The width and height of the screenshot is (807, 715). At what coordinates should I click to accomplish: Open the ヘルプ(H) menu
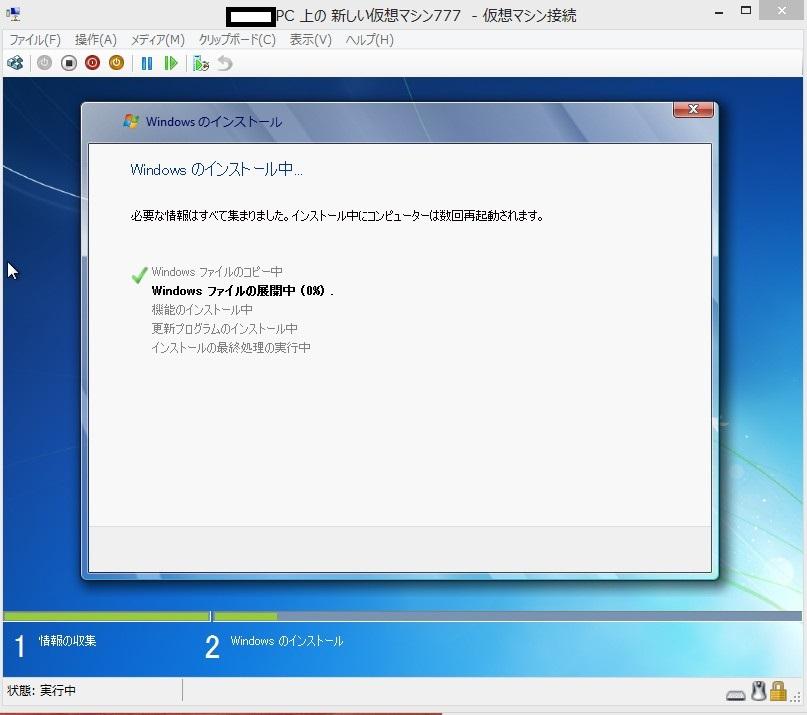coord(370,40)
